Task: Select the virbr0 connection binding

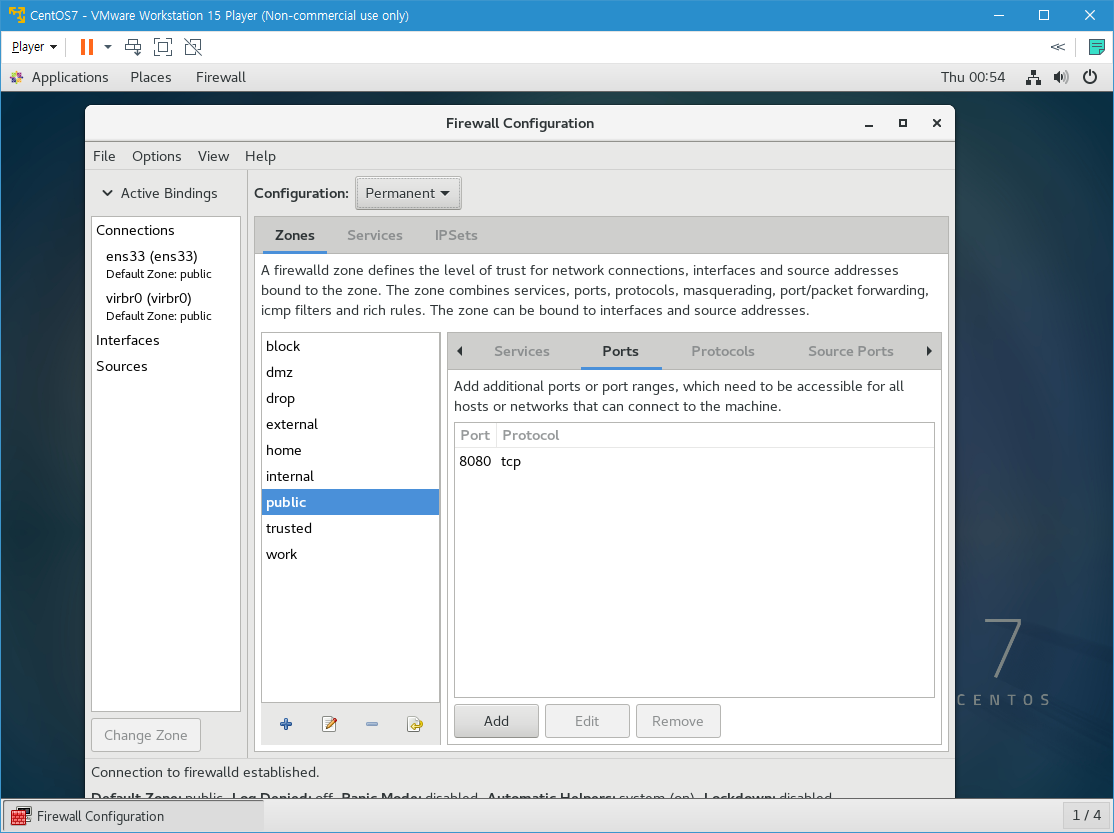Action: tap(166, 306)
